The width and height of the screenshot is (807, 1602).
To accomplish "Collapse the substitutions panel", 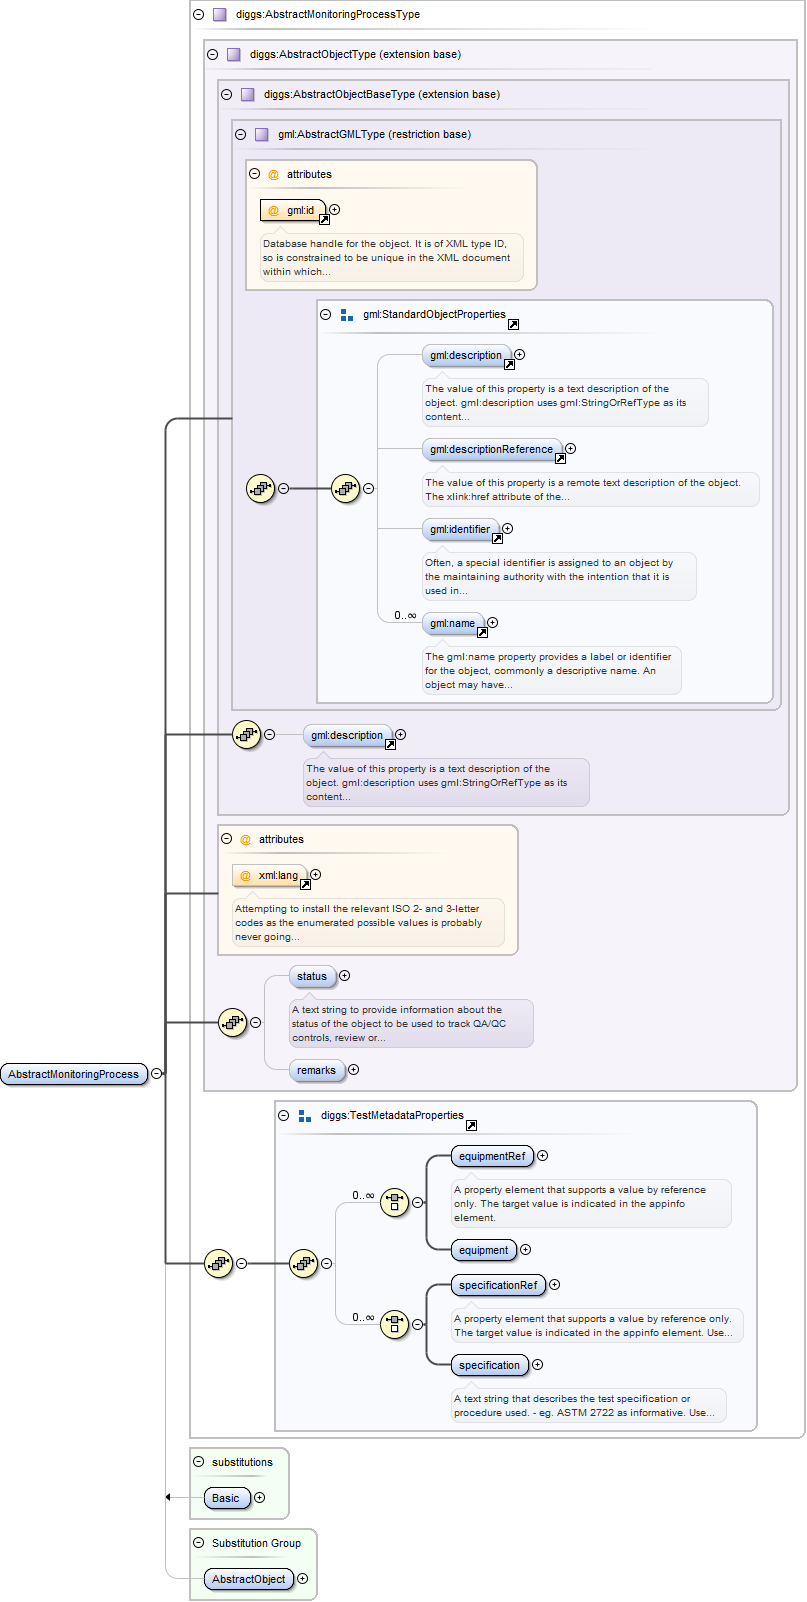I will coord(198,1462).
